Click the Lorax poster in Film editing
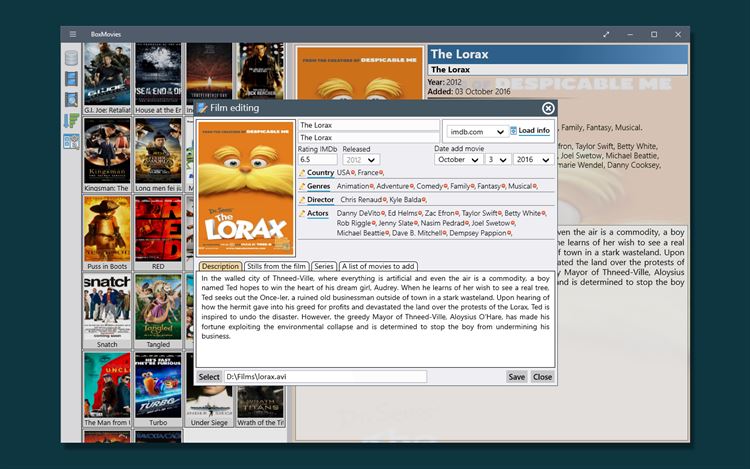Viewport: 750px width, 469px height. 246,189
